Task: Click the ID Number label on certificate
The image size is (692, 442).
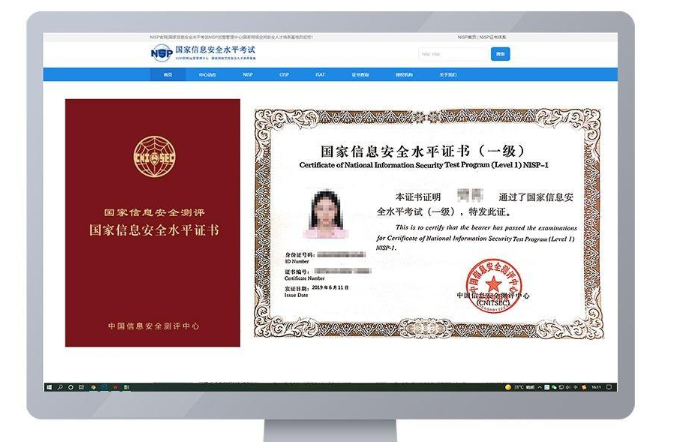Action: pyautogui.click(x=297, y=261)
